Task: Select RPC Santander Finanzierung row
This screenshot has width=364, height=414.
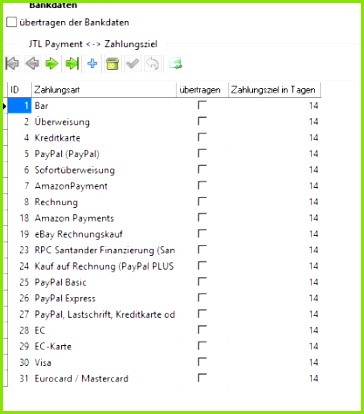Action: [164, 250]
